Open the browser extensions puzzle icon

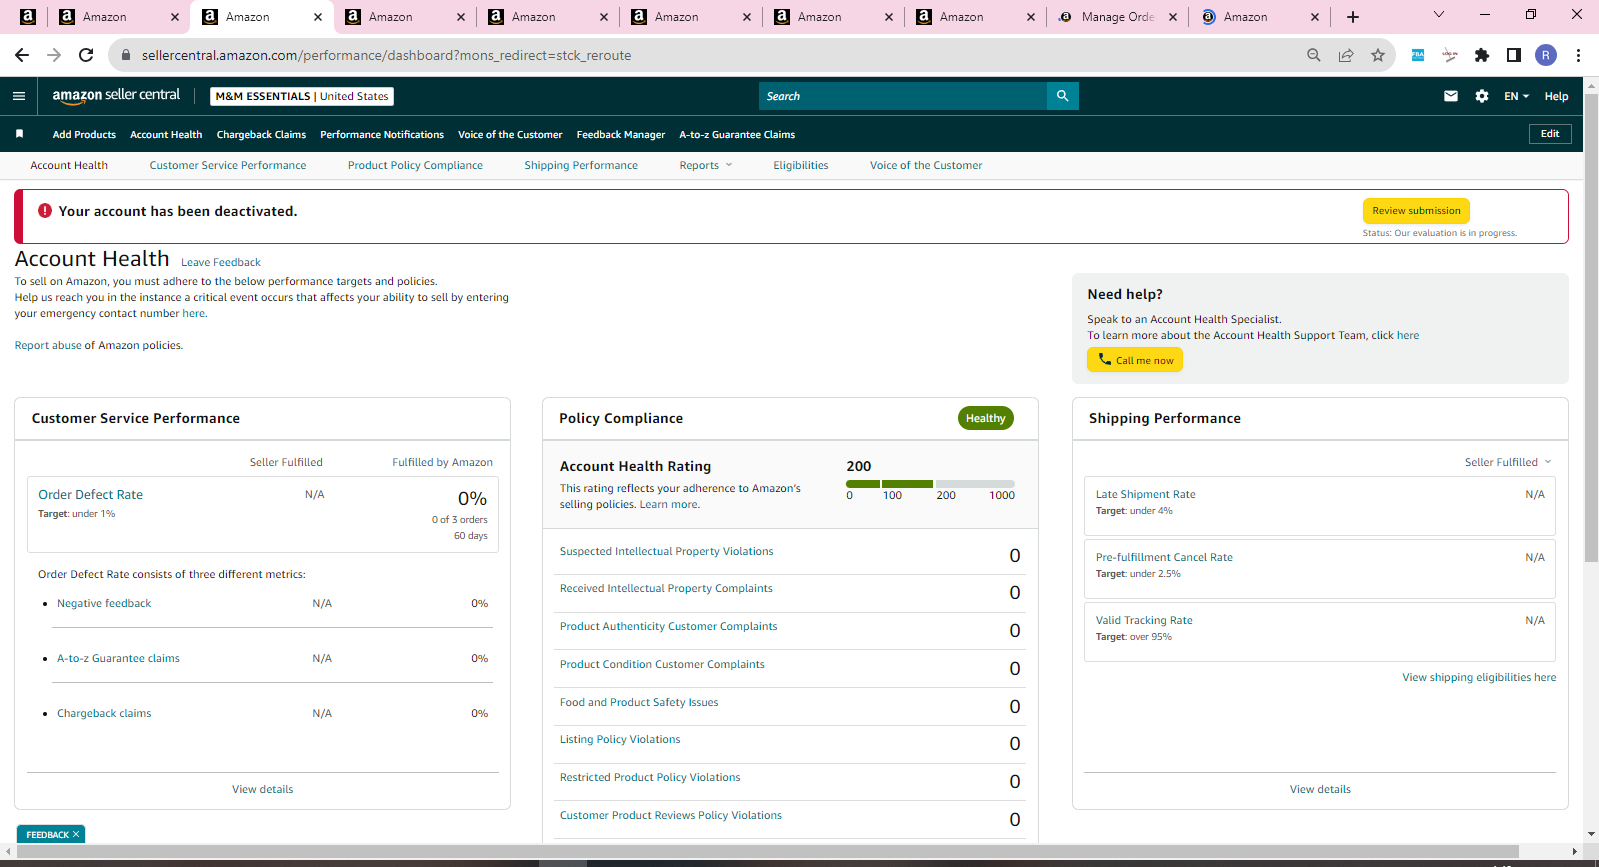pos(1482,55)
